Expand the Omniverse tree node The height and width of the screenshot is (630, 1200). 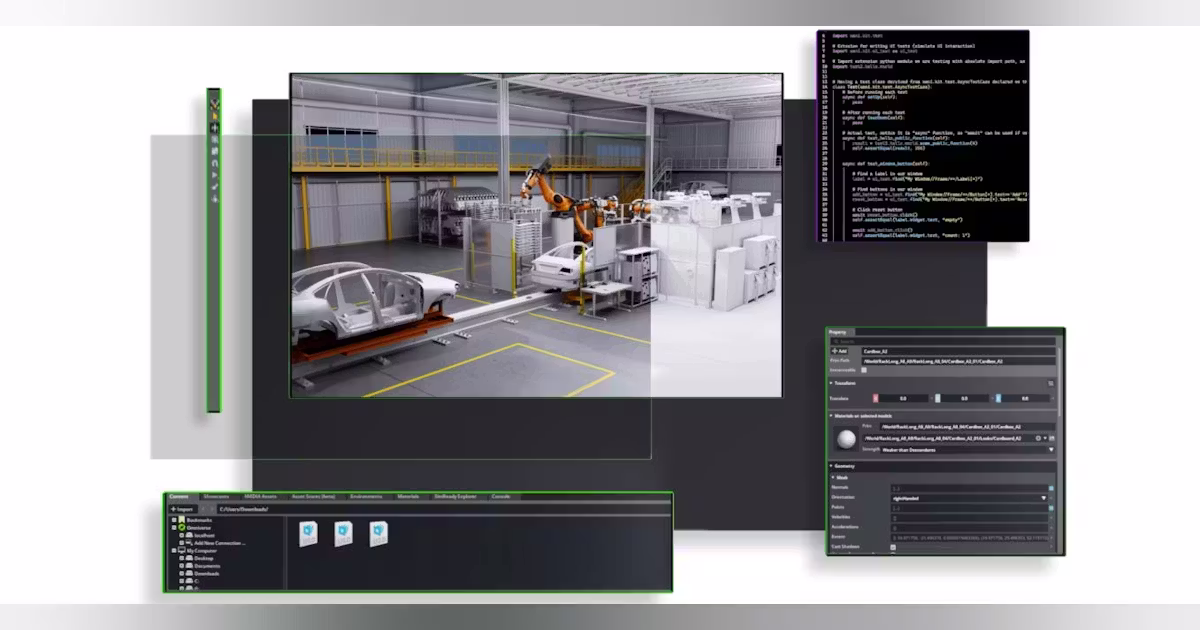tap(174, 528)
